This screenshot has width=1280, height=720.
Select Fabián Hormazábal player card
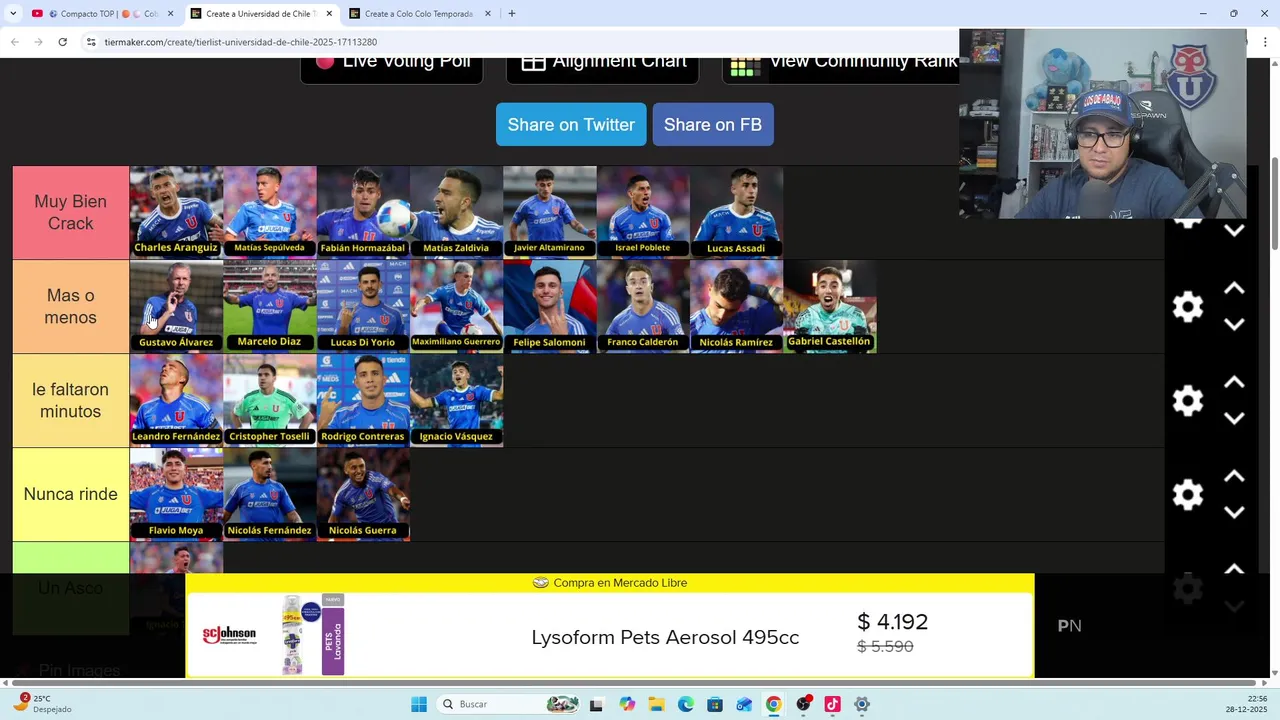click(x=363, y=212)
